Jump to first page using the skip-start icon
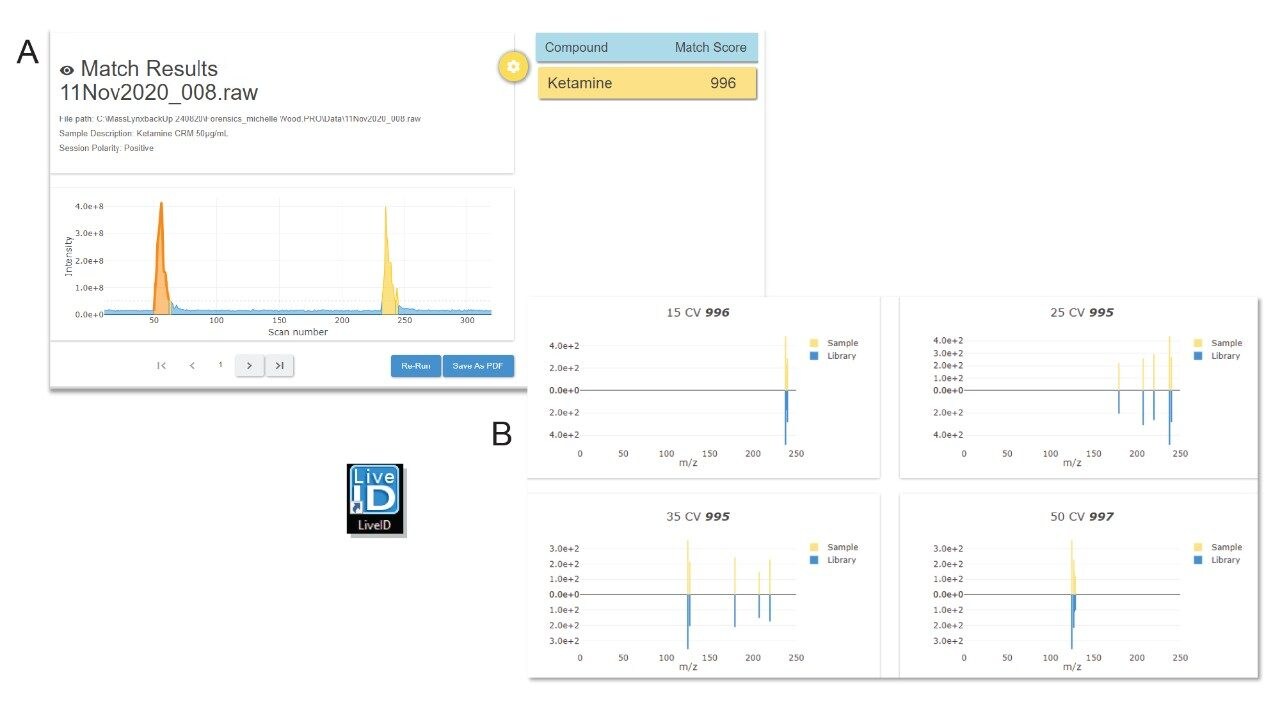The image size is (1280, 709). point(161,365)
